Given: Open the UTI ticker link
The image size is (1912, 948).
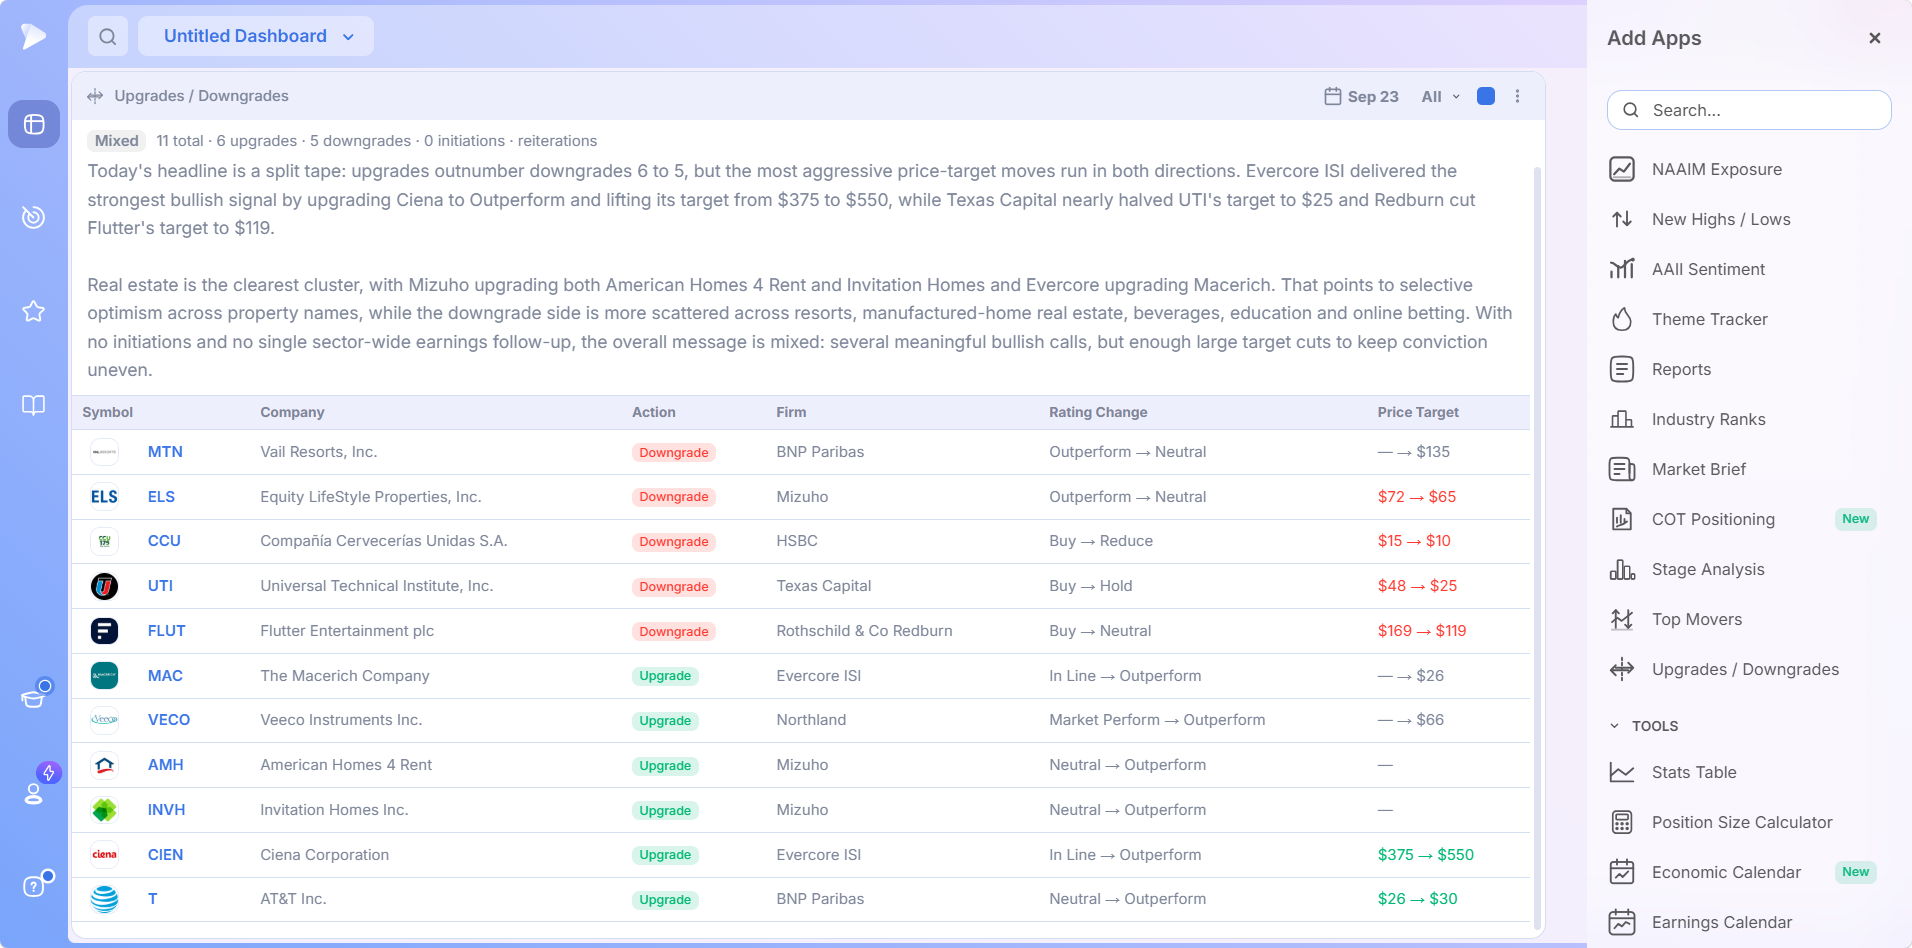Looking at the screenshot, I should point(160,586).
